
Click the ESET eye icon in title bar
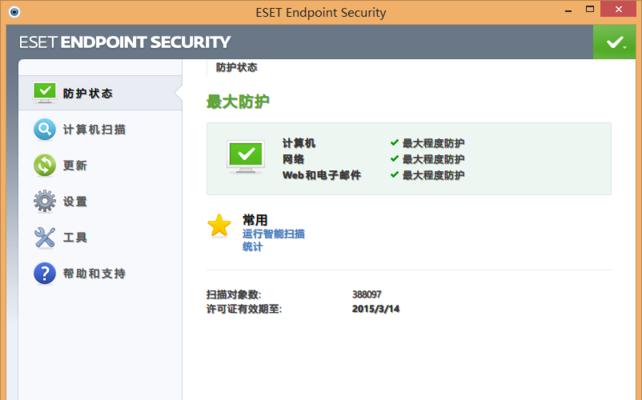coord(14,12)
